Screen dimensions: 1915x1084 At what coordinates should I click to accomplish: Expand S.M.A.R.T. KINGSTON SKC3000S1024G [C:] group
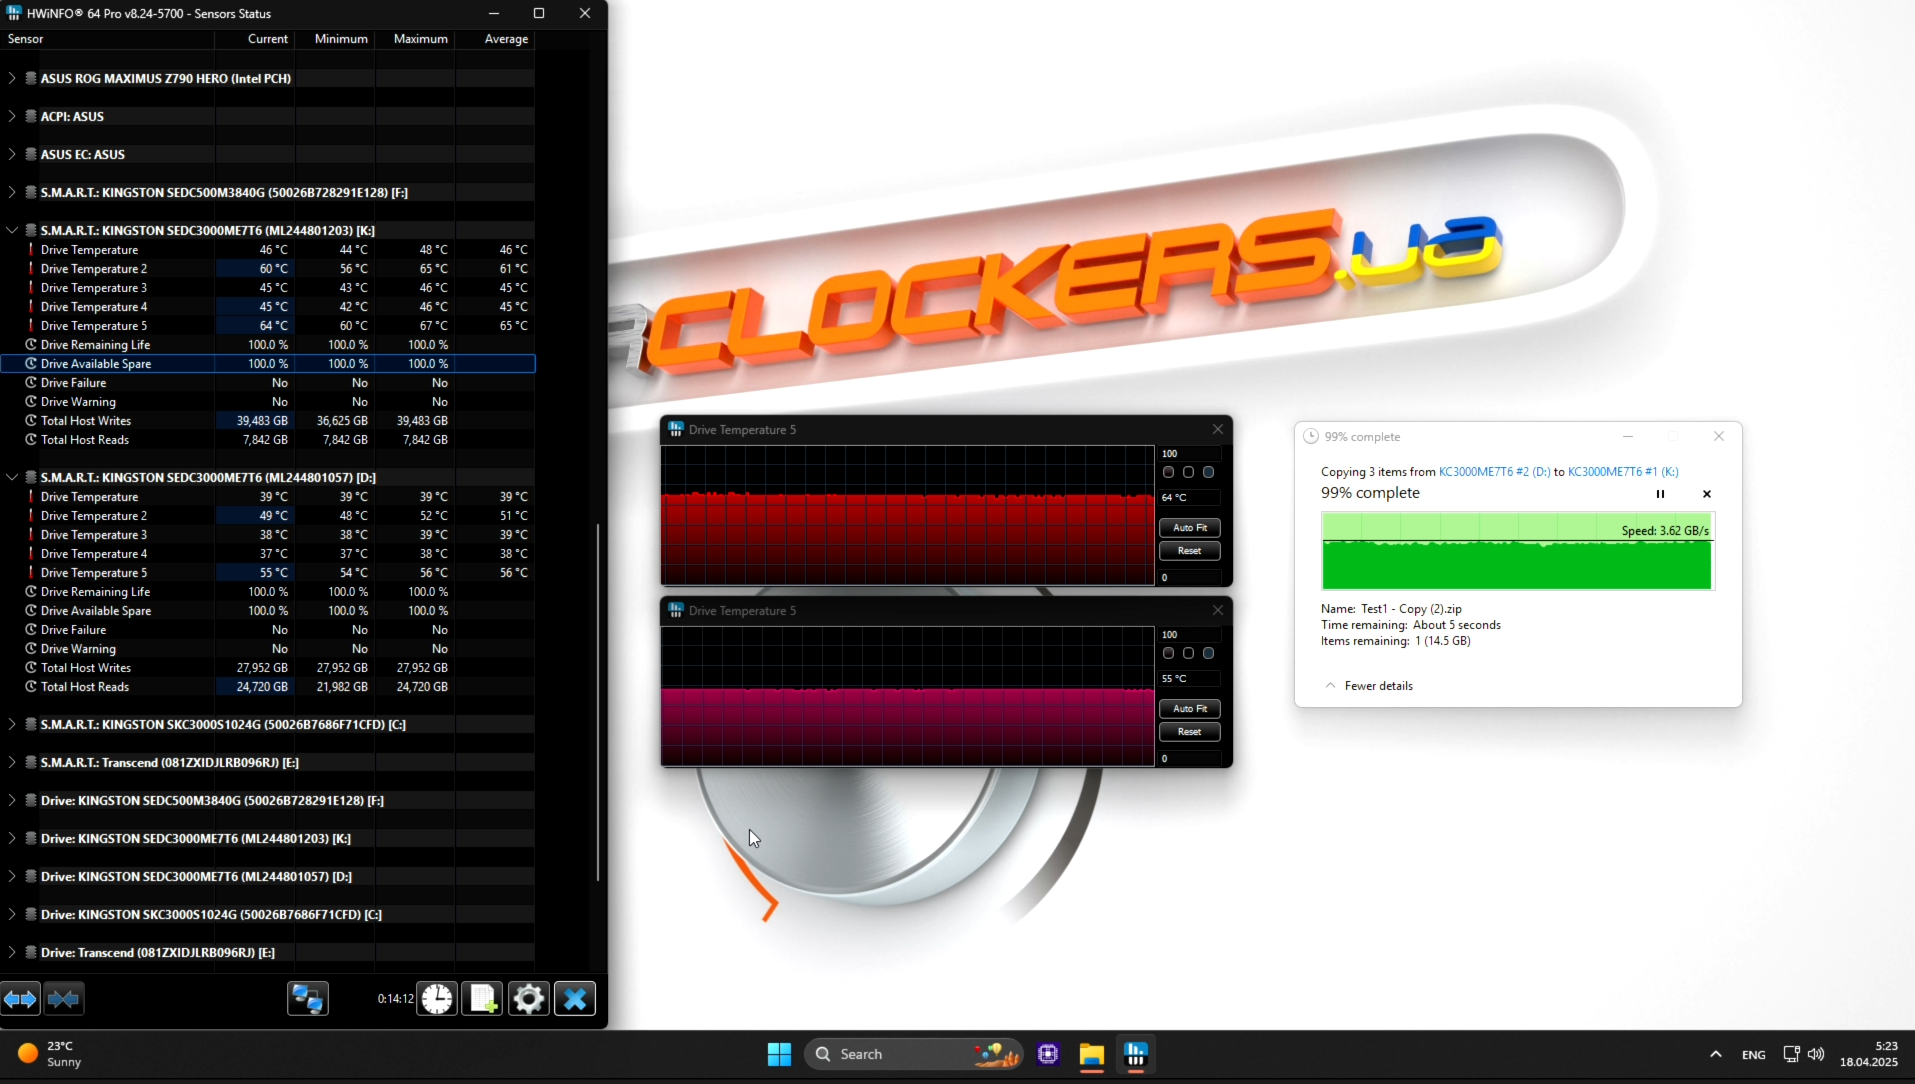click(12, 724)
